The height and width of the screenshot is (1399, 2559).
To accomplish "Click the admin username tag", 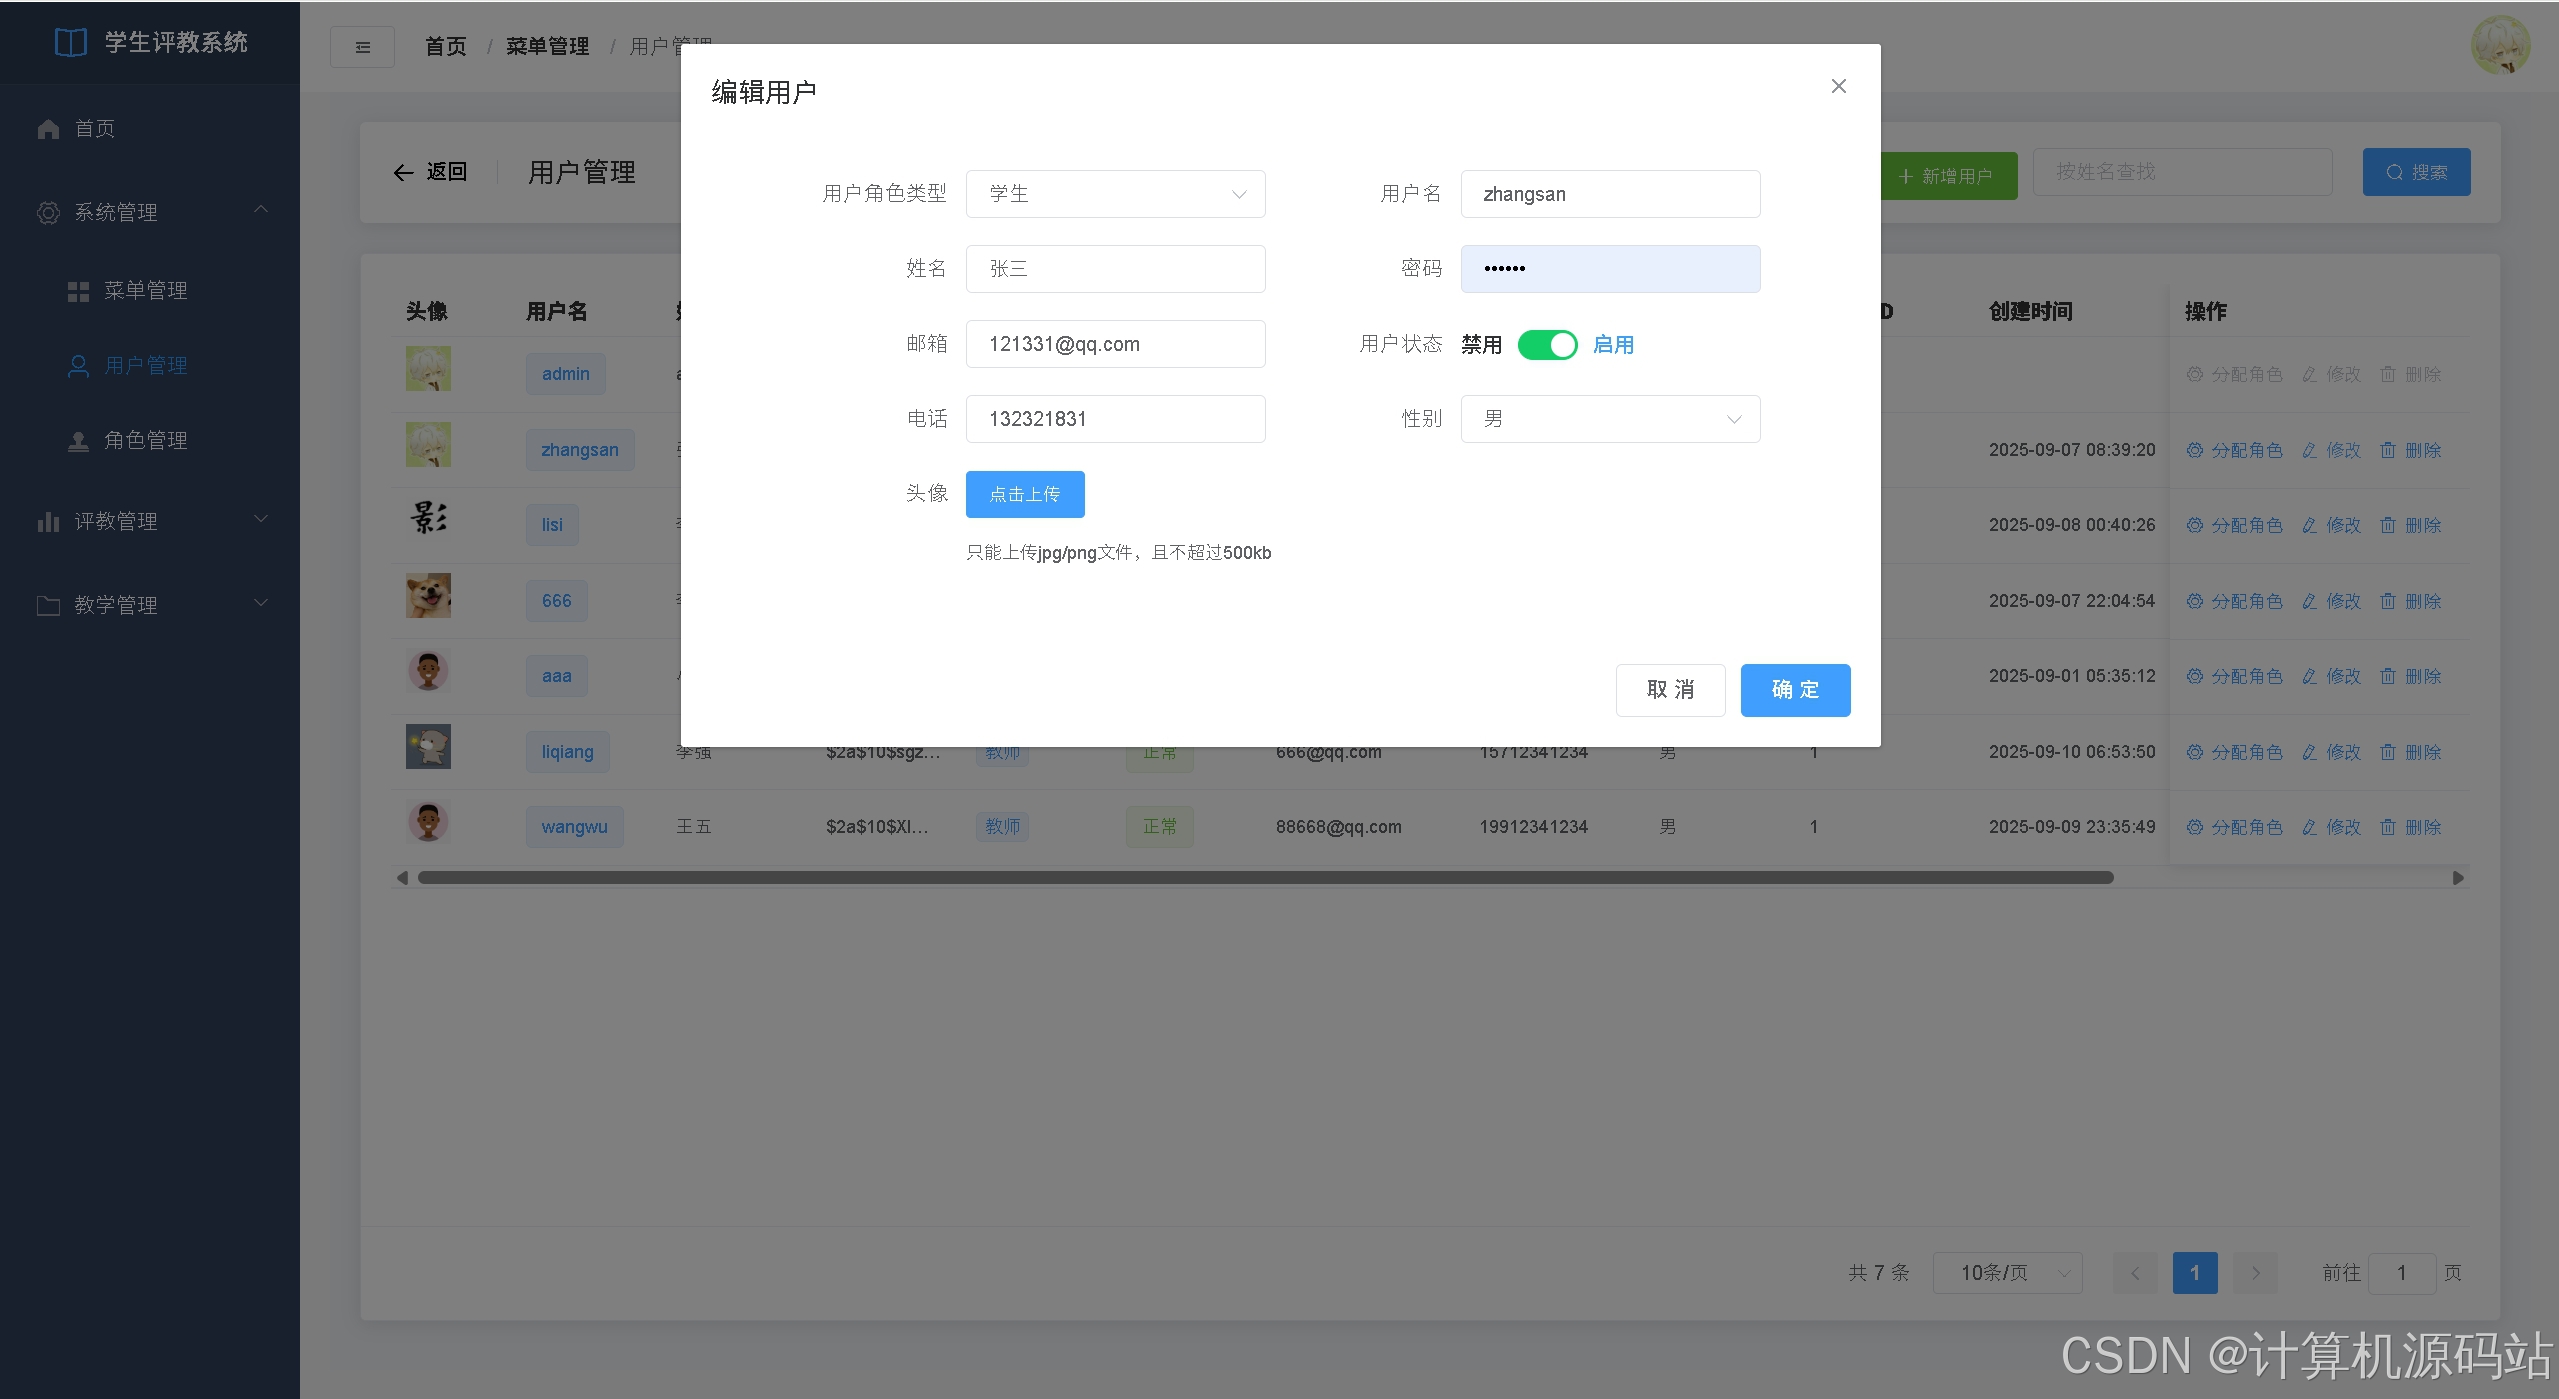I will pos(566,374).
